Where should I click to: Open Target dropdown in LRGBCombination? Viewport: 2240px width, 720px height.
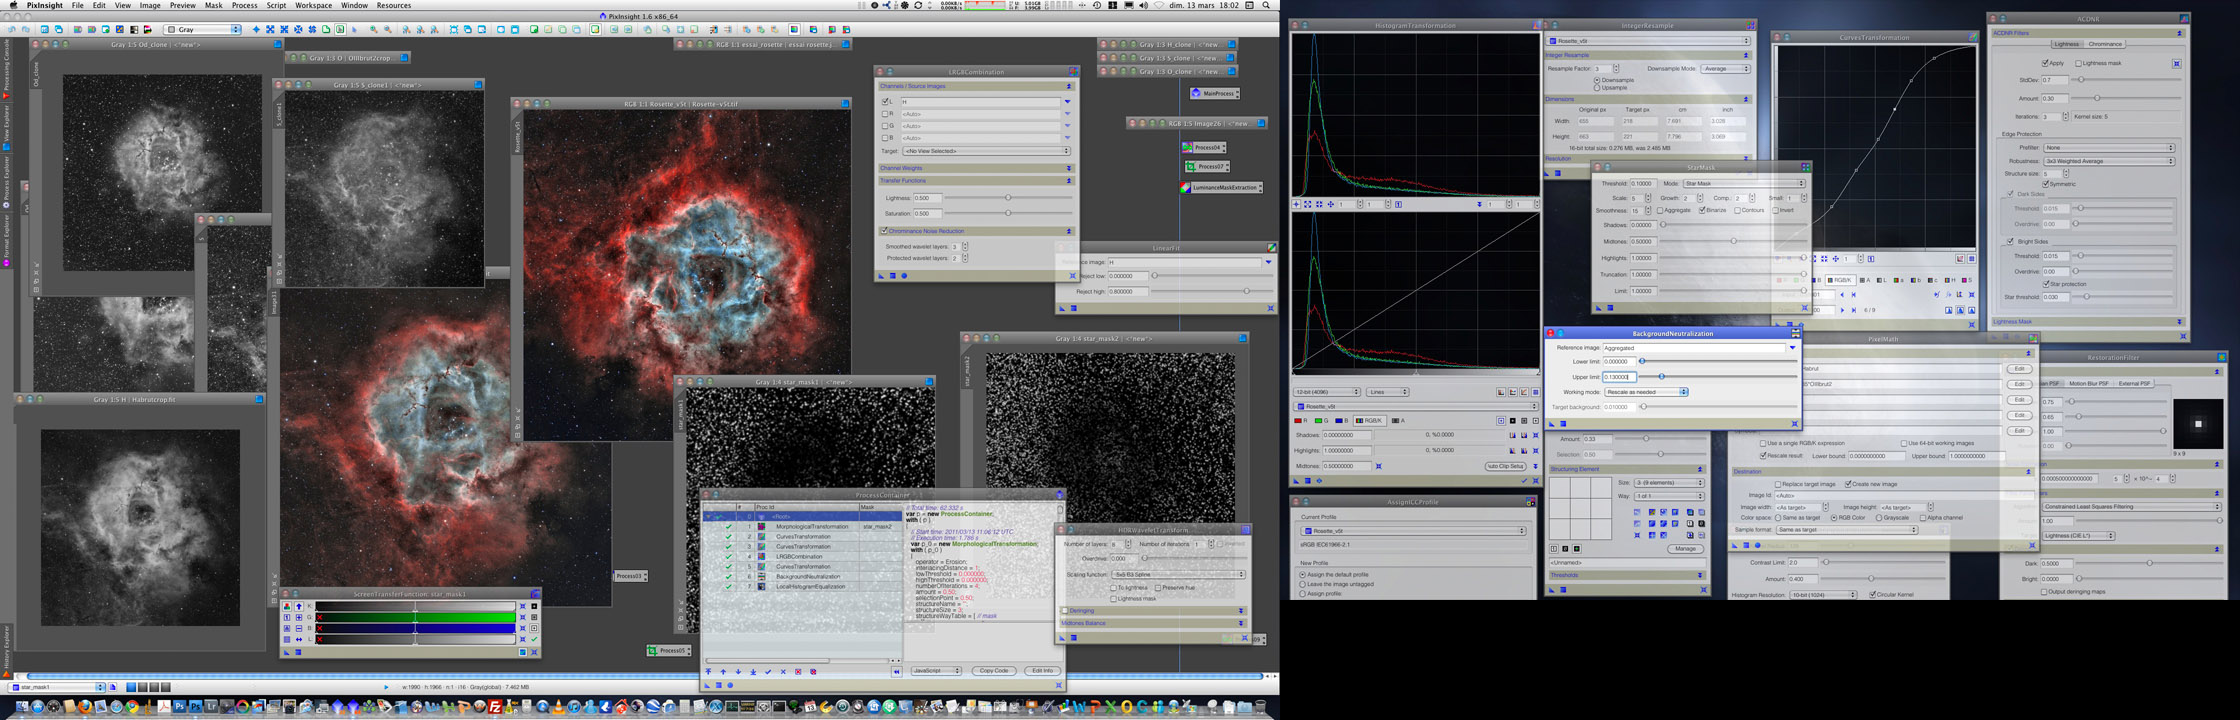coord(987,151)
